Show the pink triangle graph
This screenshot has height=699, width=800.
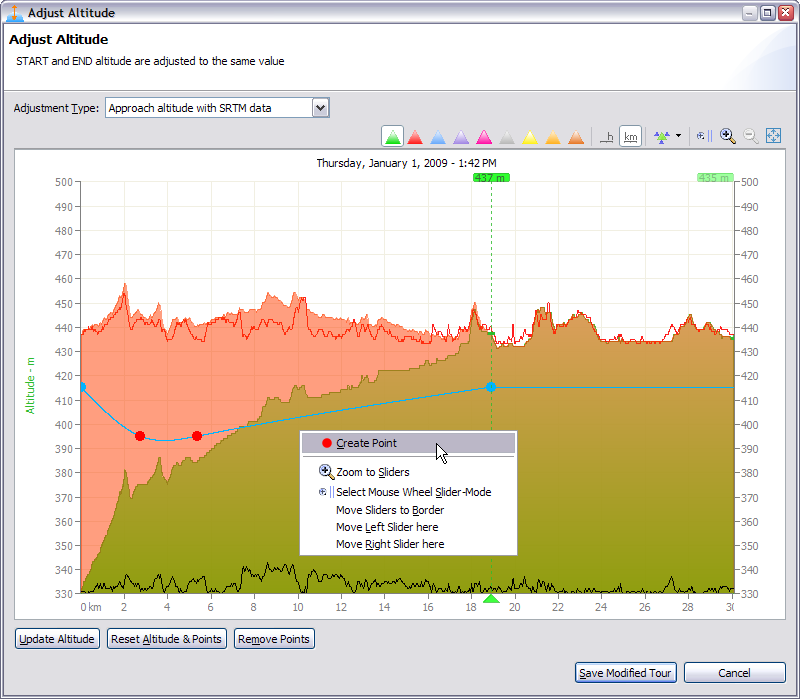coord(484,137)
